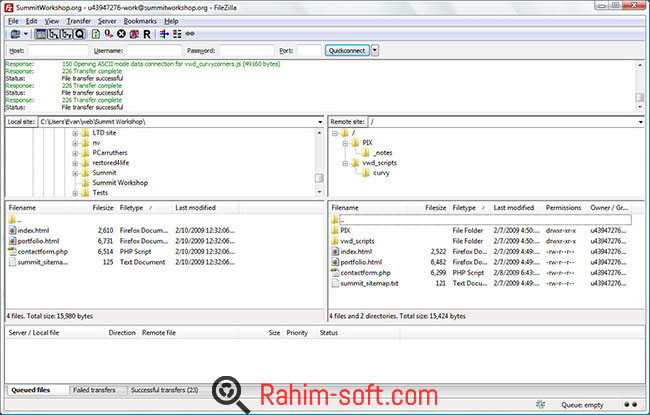
Task: Refresh the file and folder lists
Action: coord(96,34)
